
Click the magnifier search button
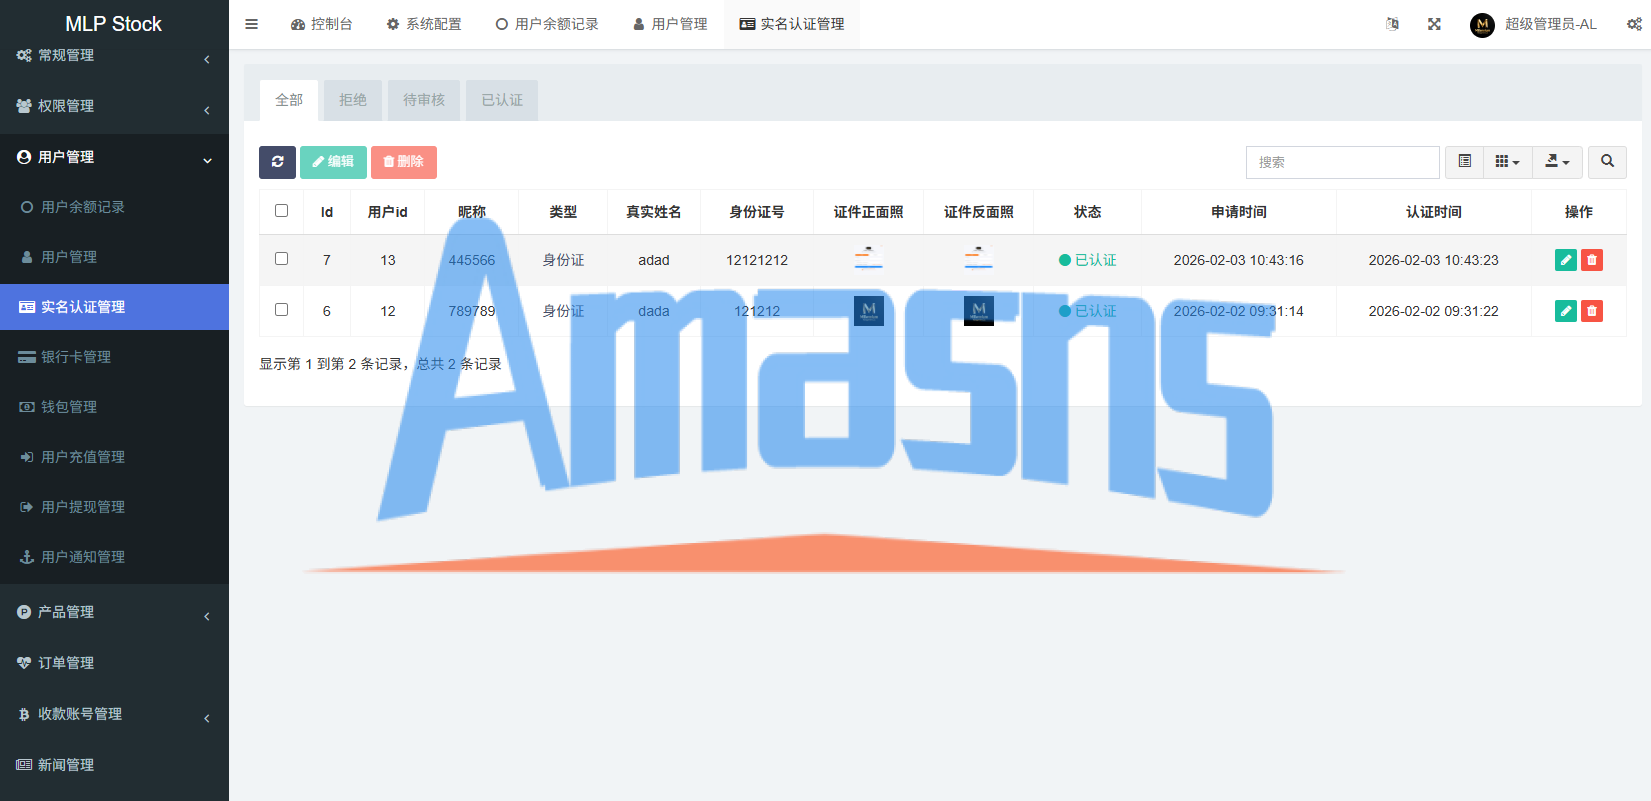(x=1607, y=162)
